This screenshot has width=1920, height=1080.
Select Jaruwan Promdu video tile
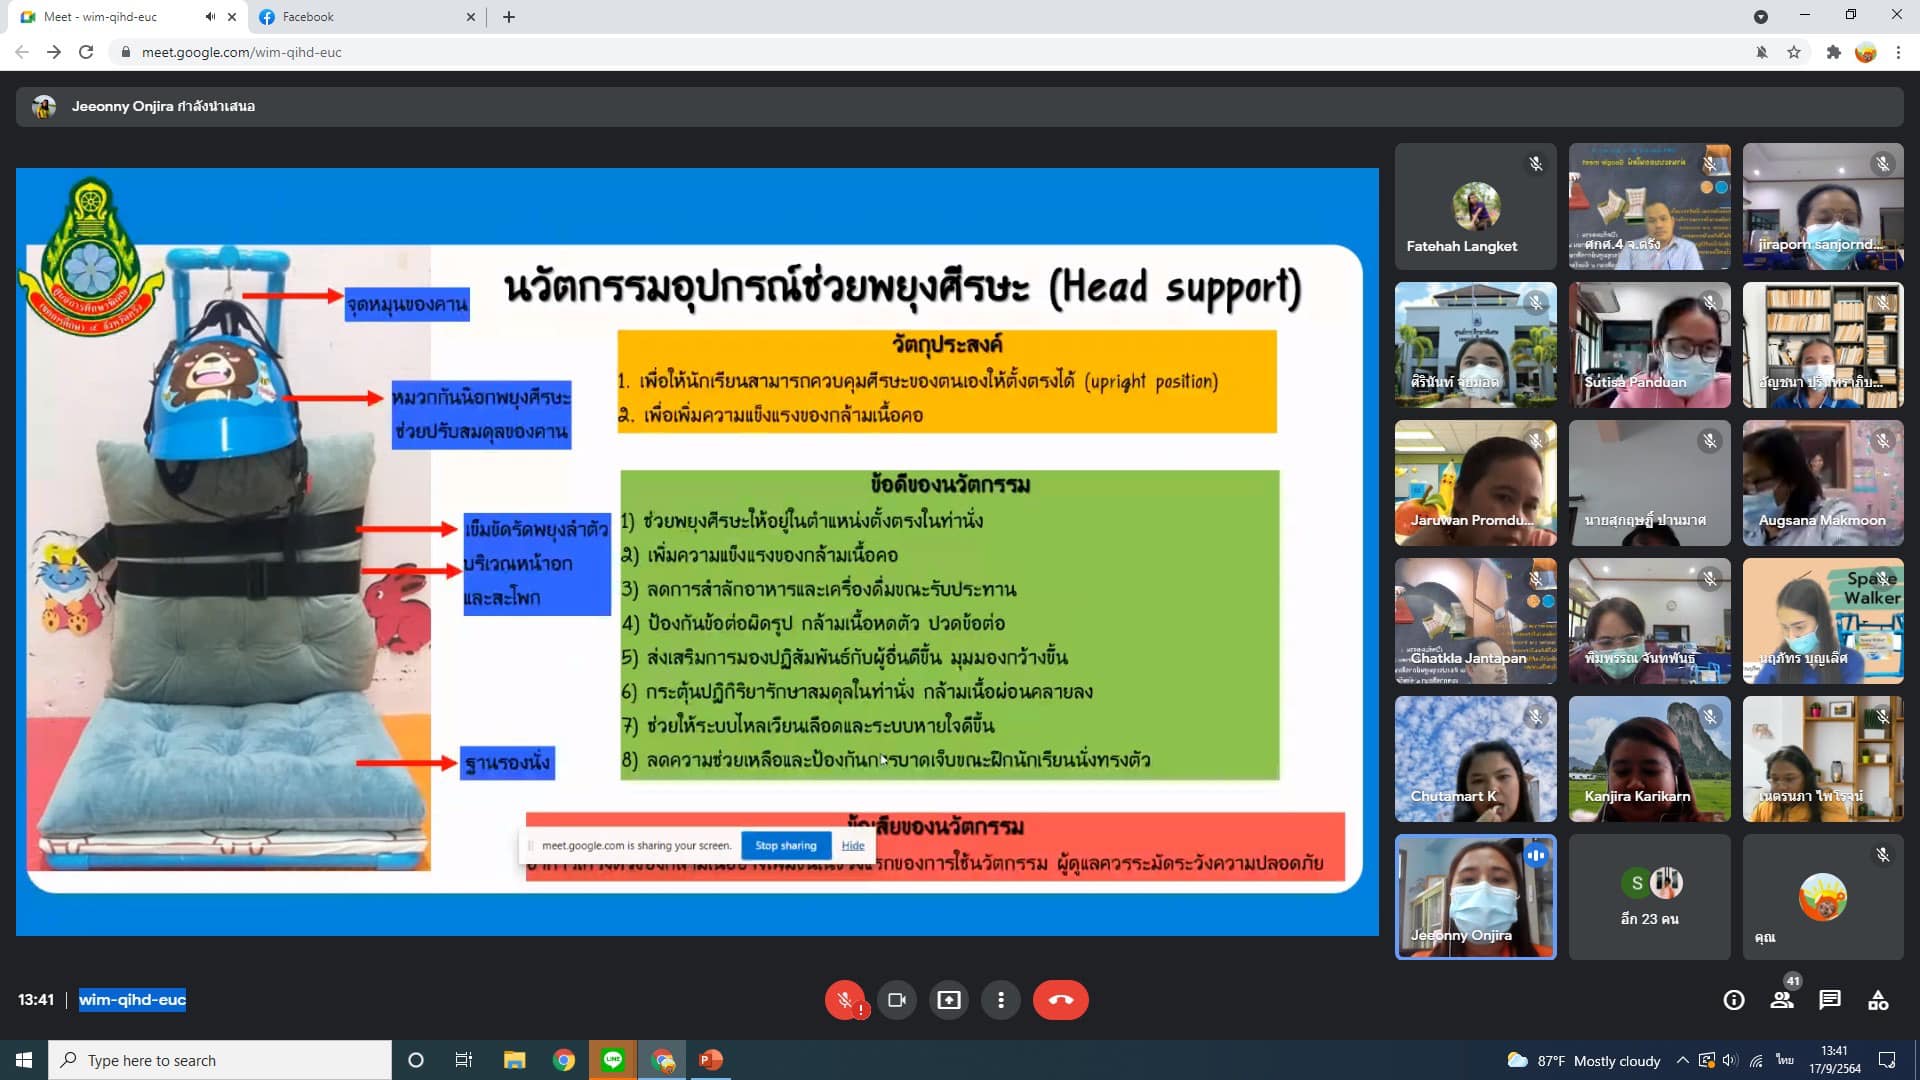pos(1475,482)
